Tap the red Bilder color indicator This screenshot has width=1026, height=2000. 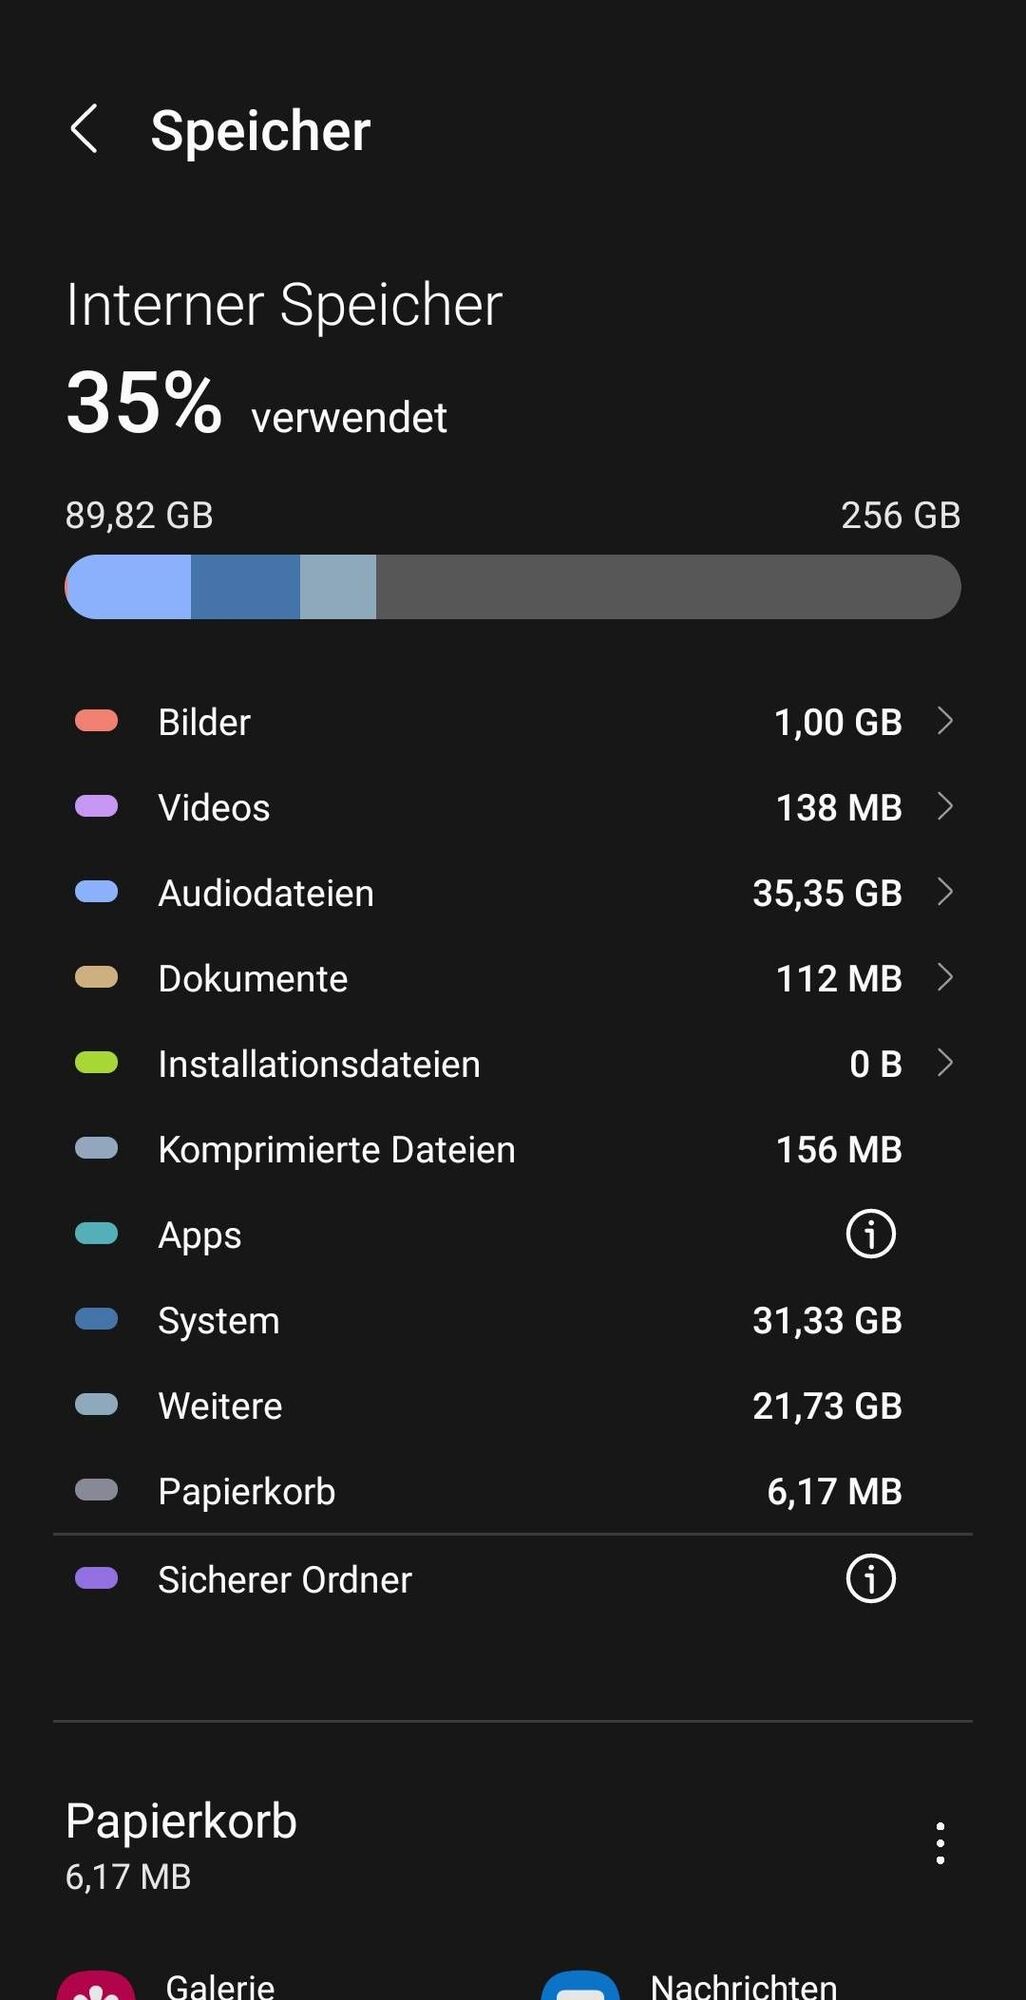point(97,721)
